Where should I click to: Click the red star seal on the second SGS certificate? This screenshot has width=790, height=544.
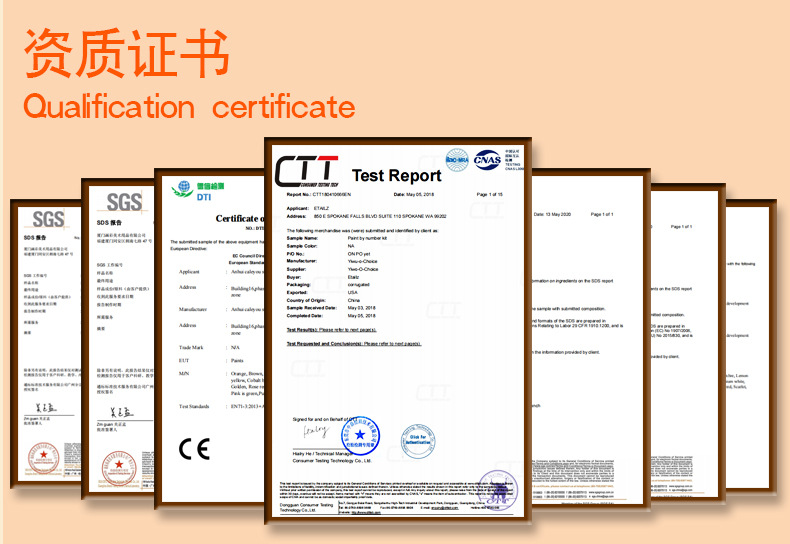(x=119, y=467)
